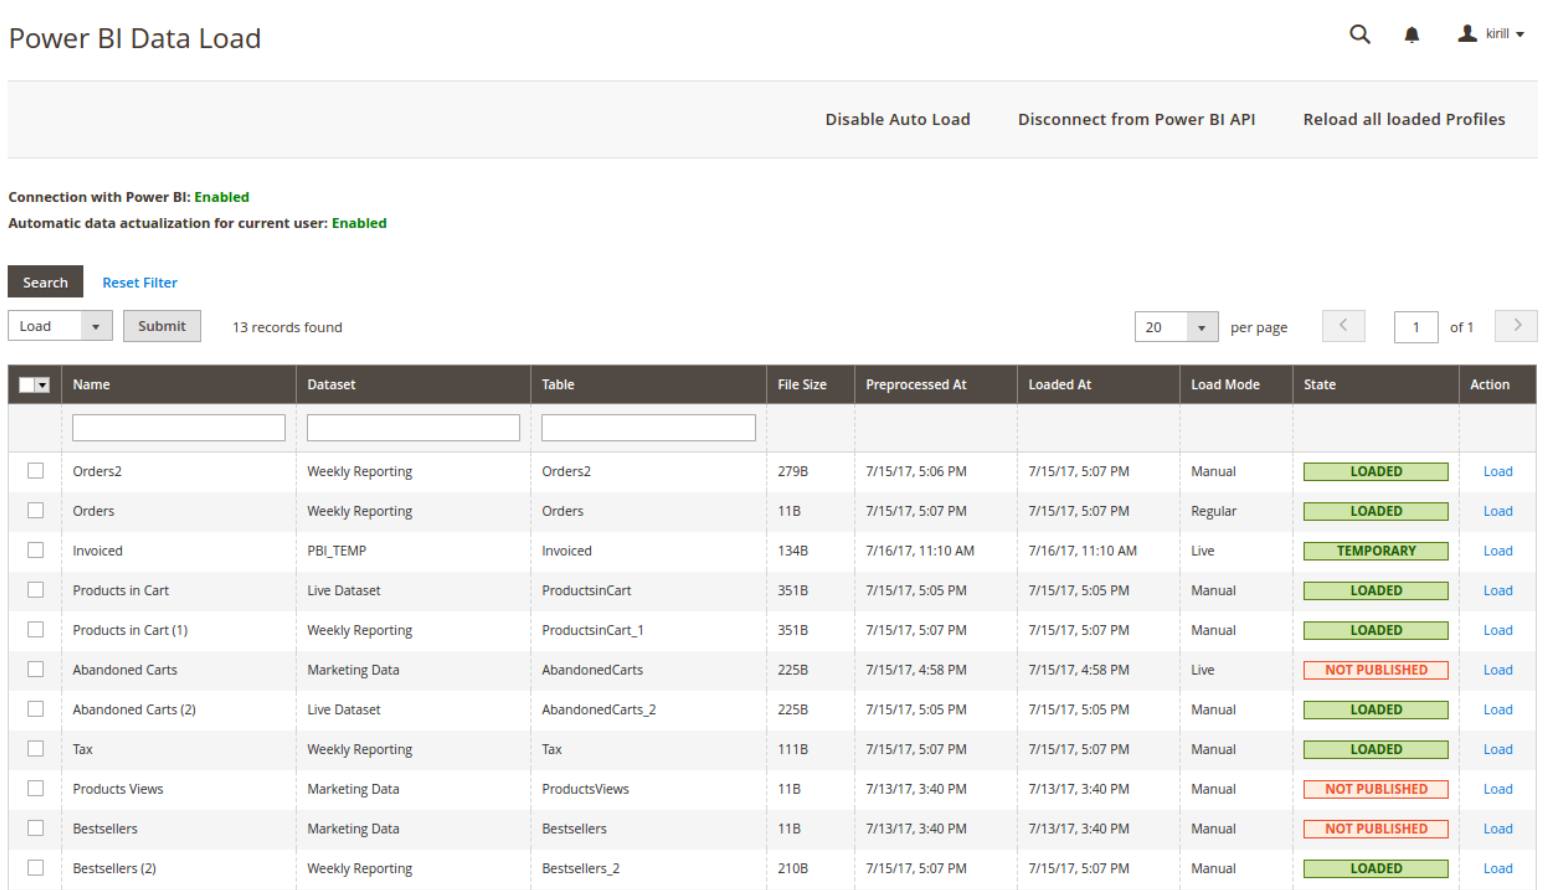
Task: Click the Dataset filter input field
Action: [x=413, y=428]
